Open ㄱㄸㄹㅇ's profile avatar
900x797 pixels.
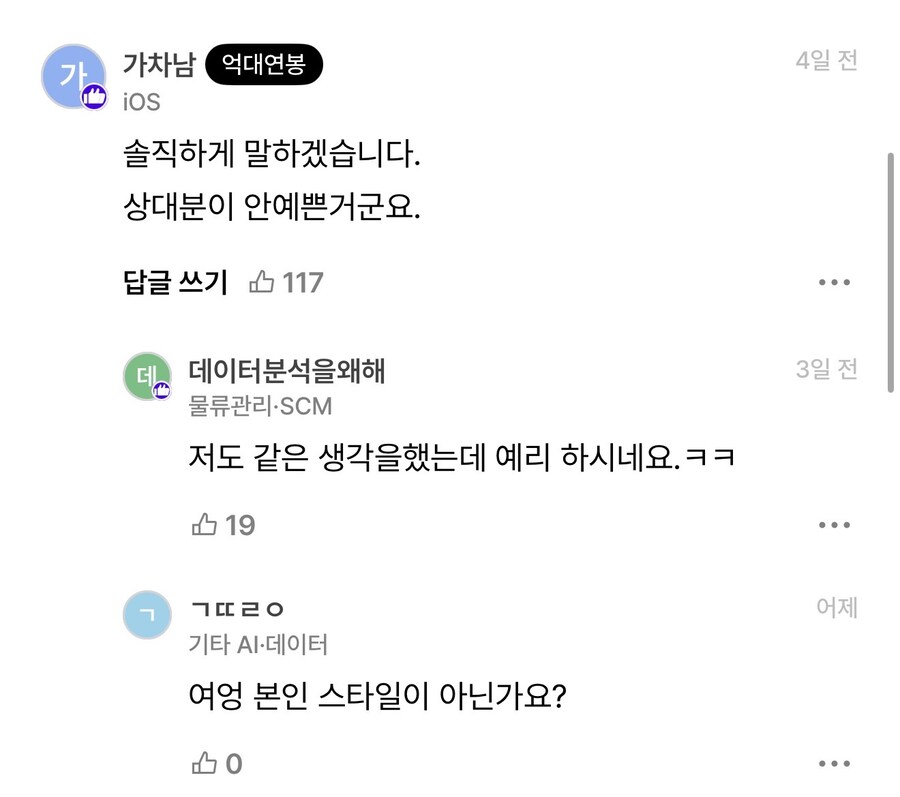pos(147,616)
